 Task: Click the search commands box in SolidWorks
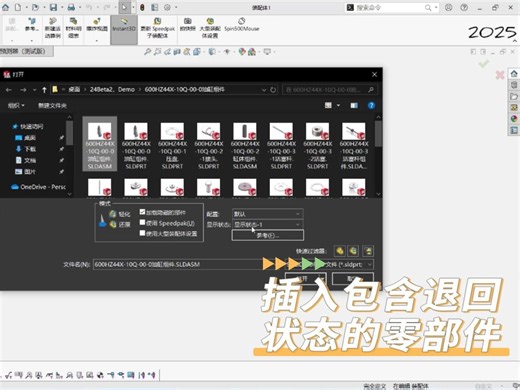[392, 7]
